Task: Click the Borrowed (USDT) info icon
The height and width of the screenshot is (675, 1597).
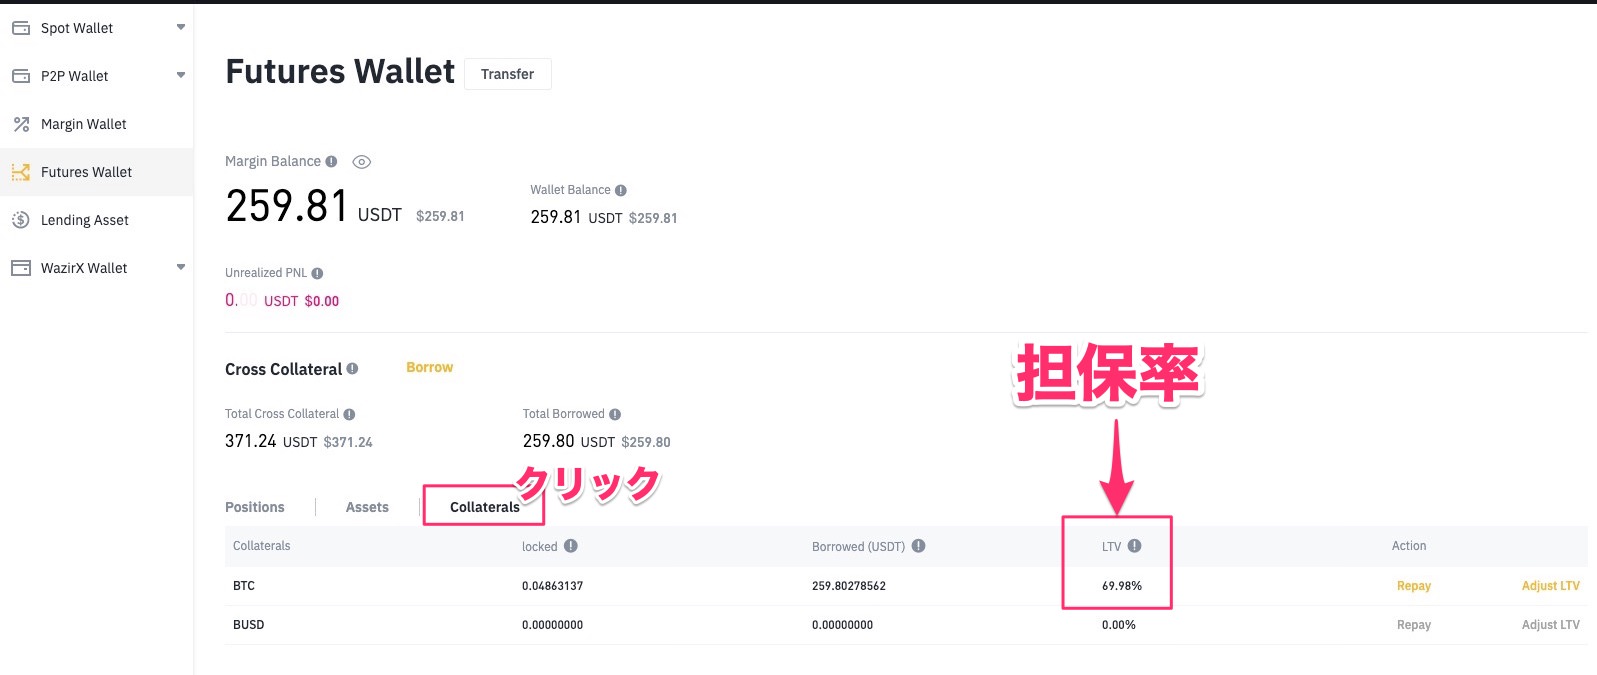Action: tap(918, 546)
